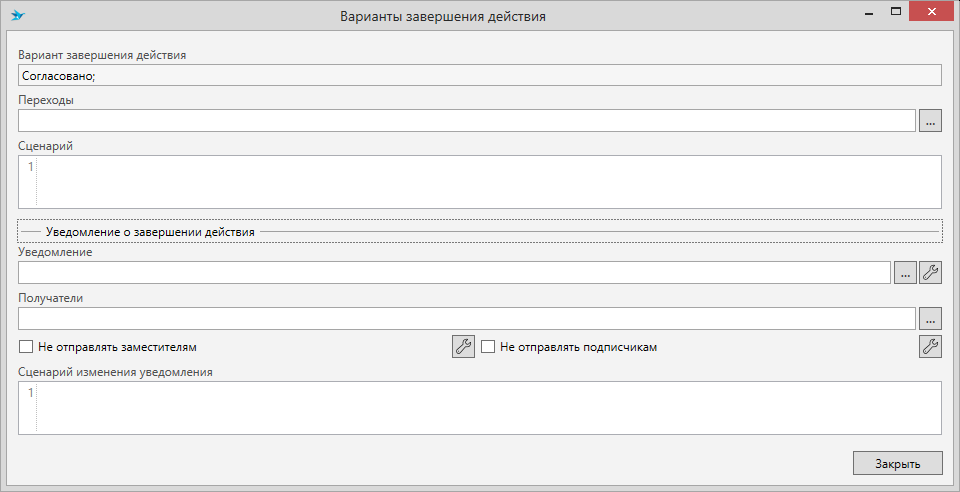Click the Уведомление о завершении действия group header
The width and height of the screenshot is (960, 492).
pos(150,232)
